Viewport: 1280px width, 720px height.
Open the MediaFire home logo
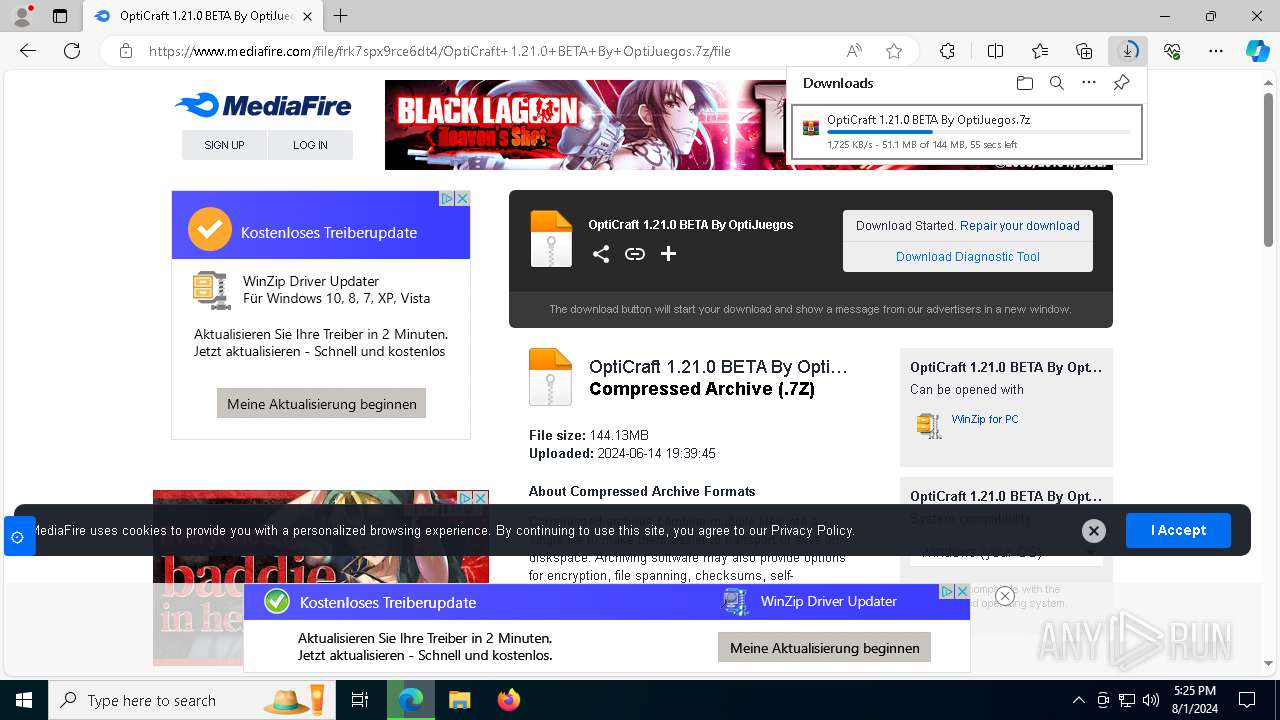pos(263,105)
